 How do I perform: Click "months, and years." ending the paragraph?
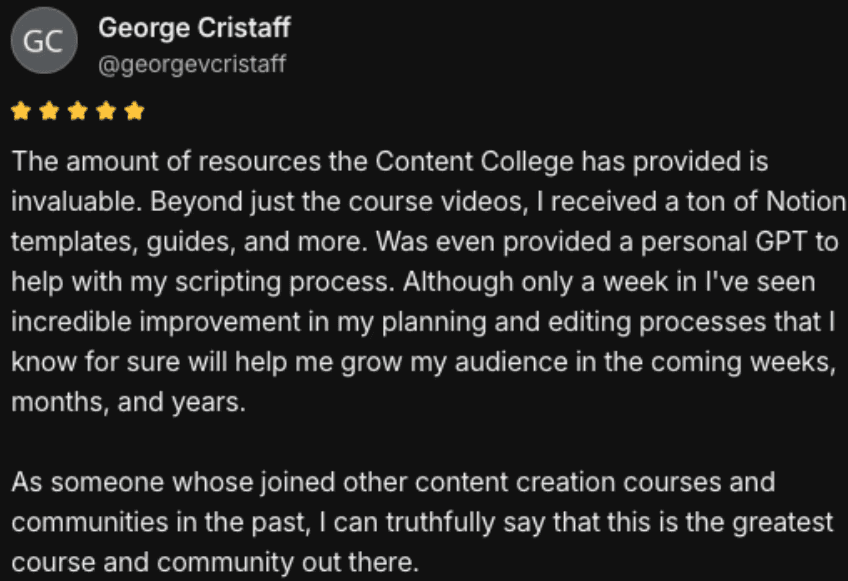(128, 402)
